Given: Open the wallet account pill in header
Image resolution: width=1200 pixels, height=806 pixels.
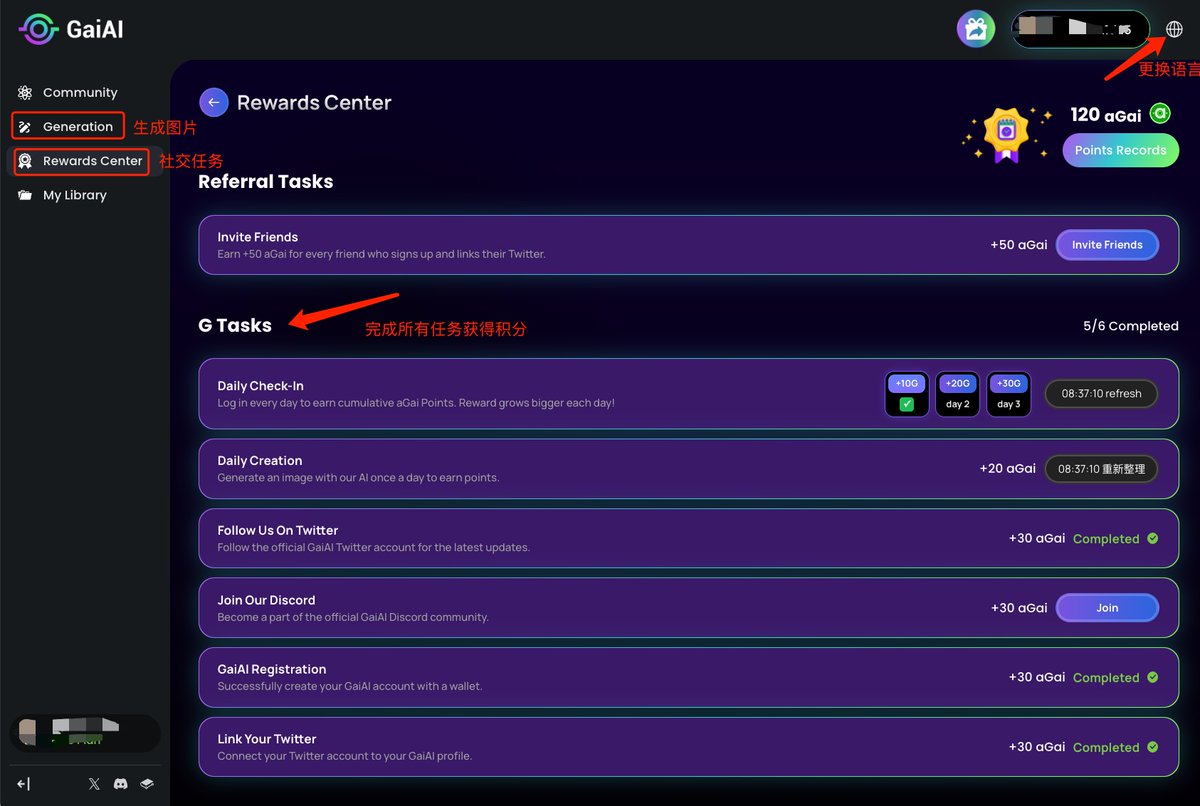Looking at the screenshot, I should (1080, 29).
